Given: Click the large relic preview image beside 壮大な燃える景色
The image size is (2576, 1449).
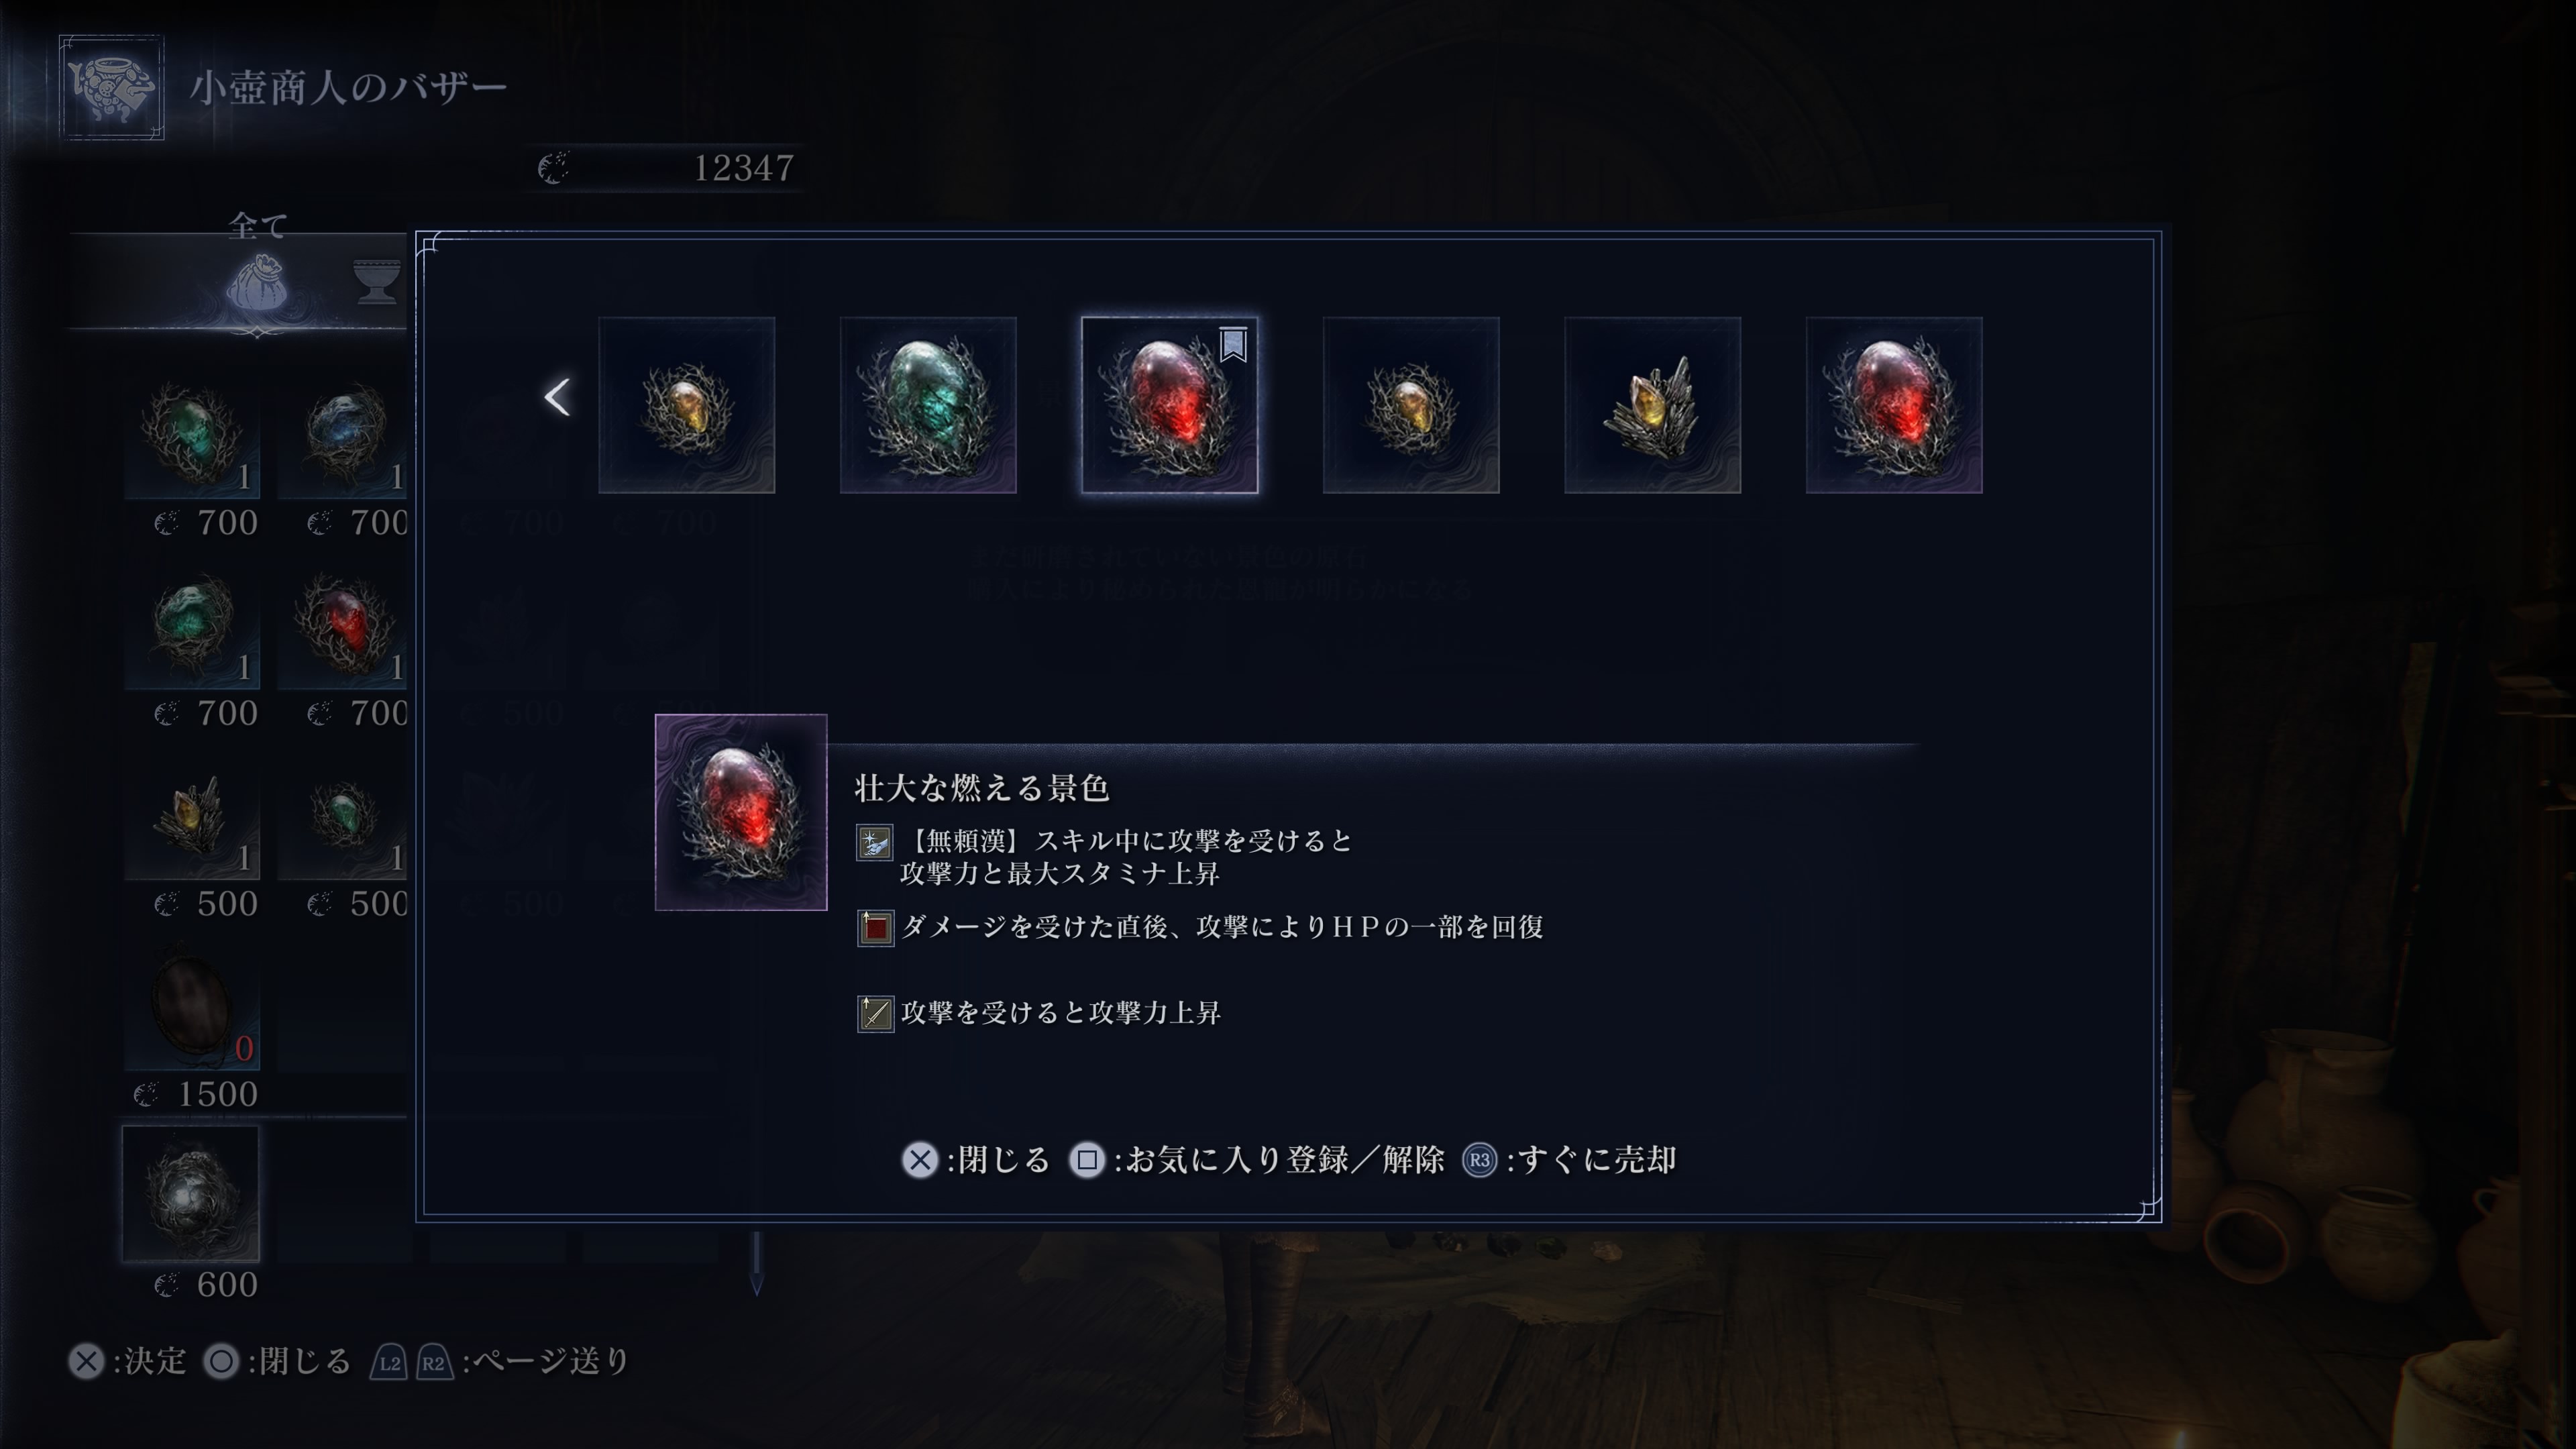Looking at the screenshot, I should click(x=741, y=812).
